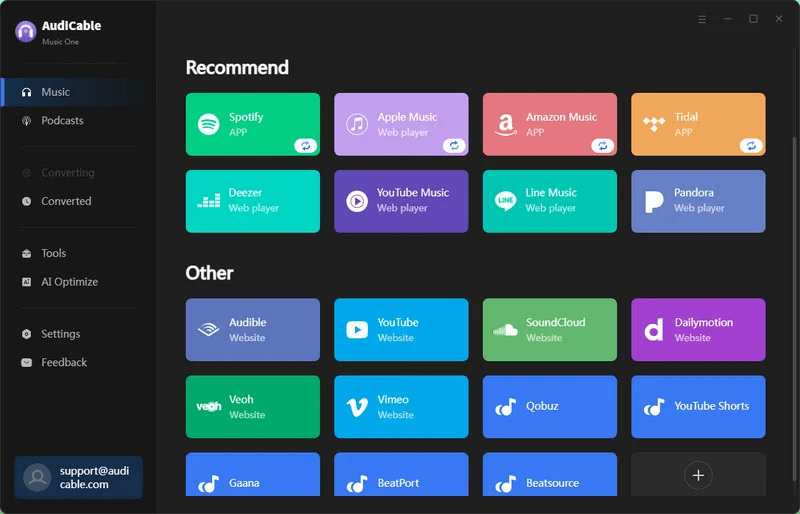Click the AI icon beside AI Optimize

[x=27, y=282]
